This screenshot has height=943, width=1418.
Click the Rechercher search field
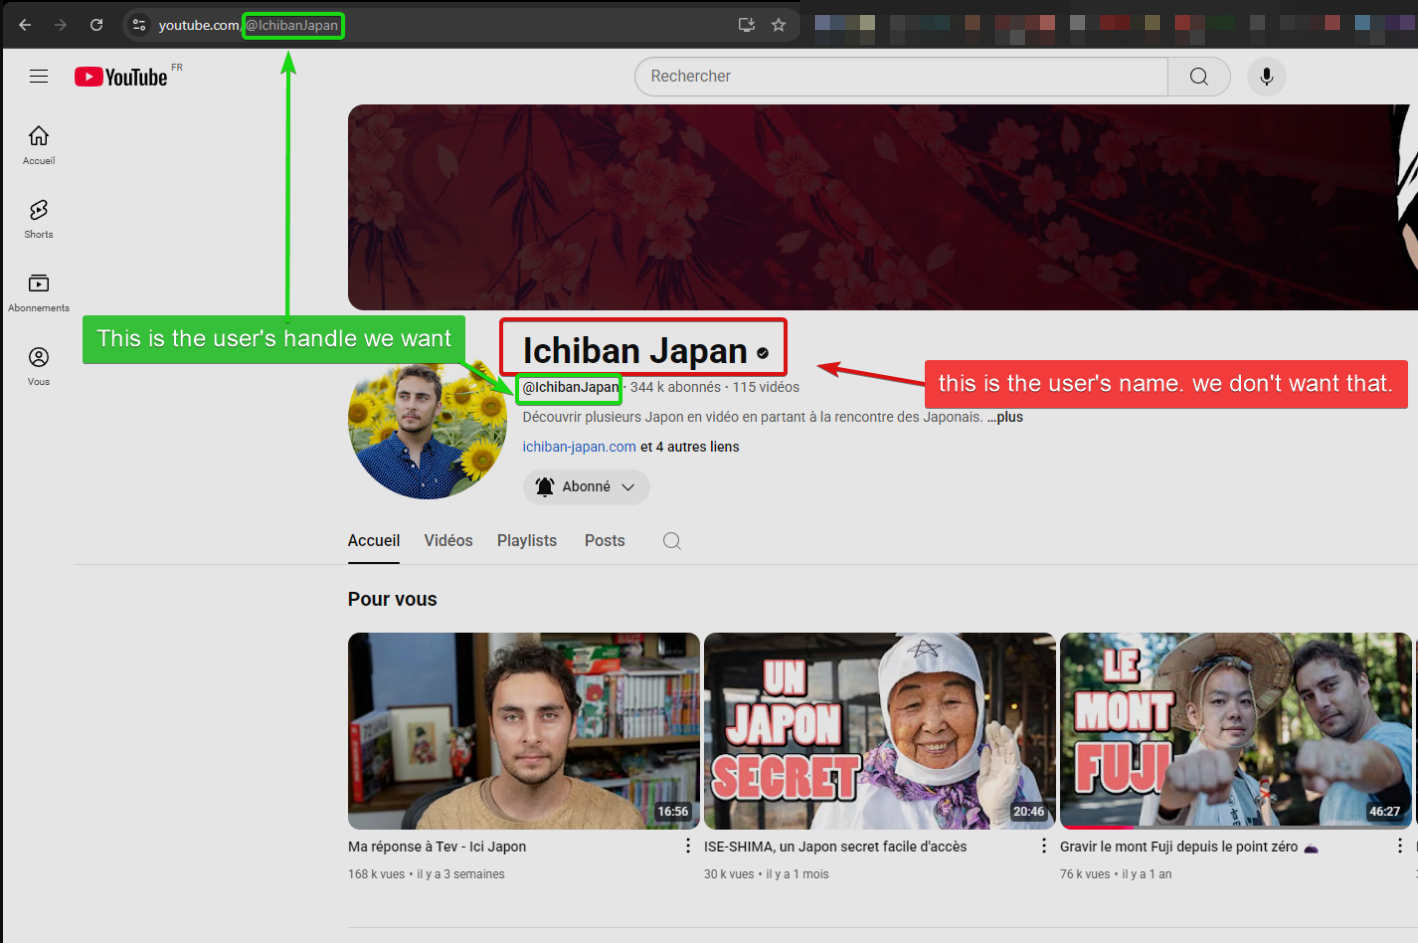point(901,76)
